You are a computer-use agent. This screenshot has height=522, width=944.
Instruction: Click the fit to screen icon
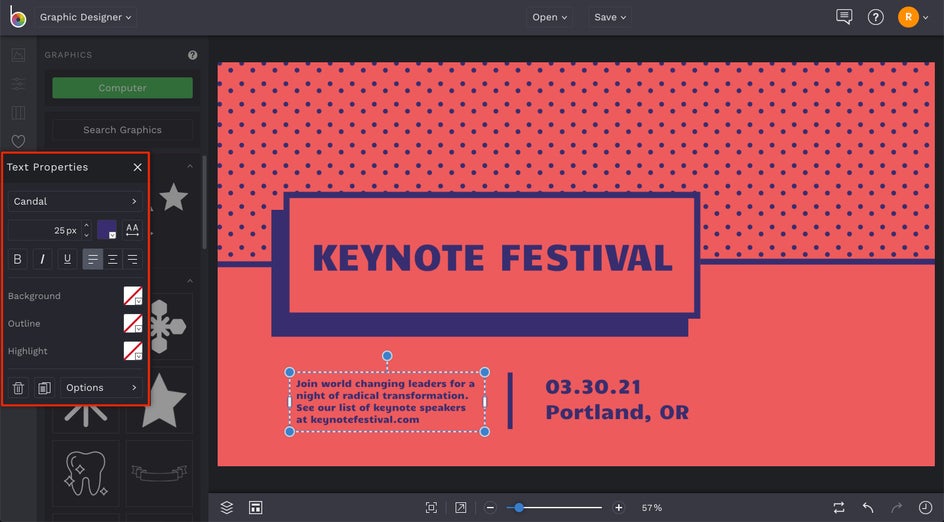(x=431, y=508)
